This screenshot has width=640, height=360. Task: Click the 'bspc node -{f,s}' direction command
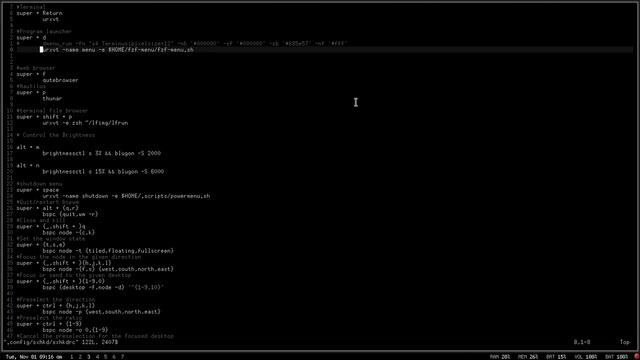click(108, 269)
